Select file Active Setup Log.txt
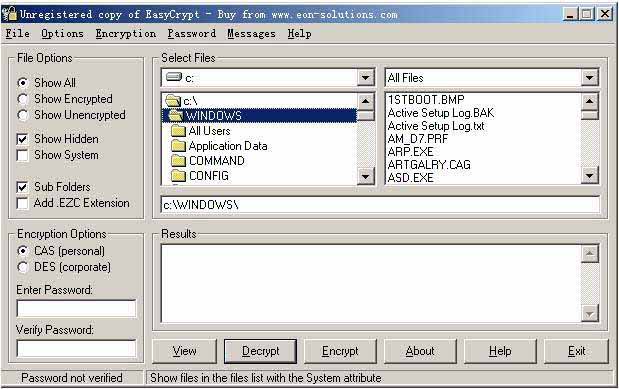 tap(436, 126)
